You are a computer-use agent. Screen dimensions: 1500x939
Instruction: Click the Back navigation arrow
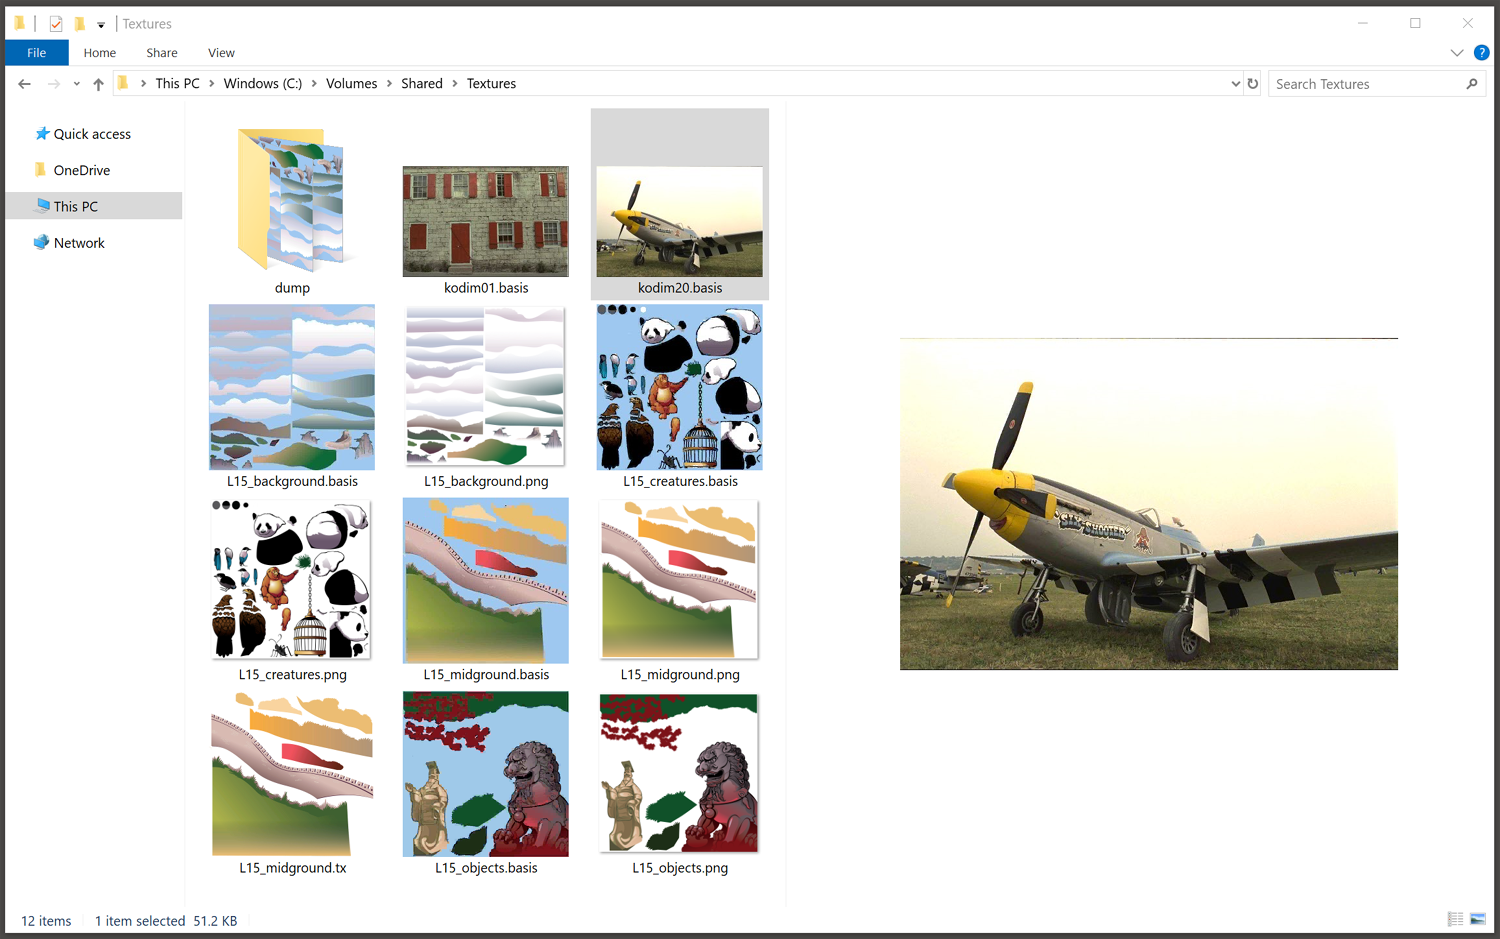[x=24, y=84]
